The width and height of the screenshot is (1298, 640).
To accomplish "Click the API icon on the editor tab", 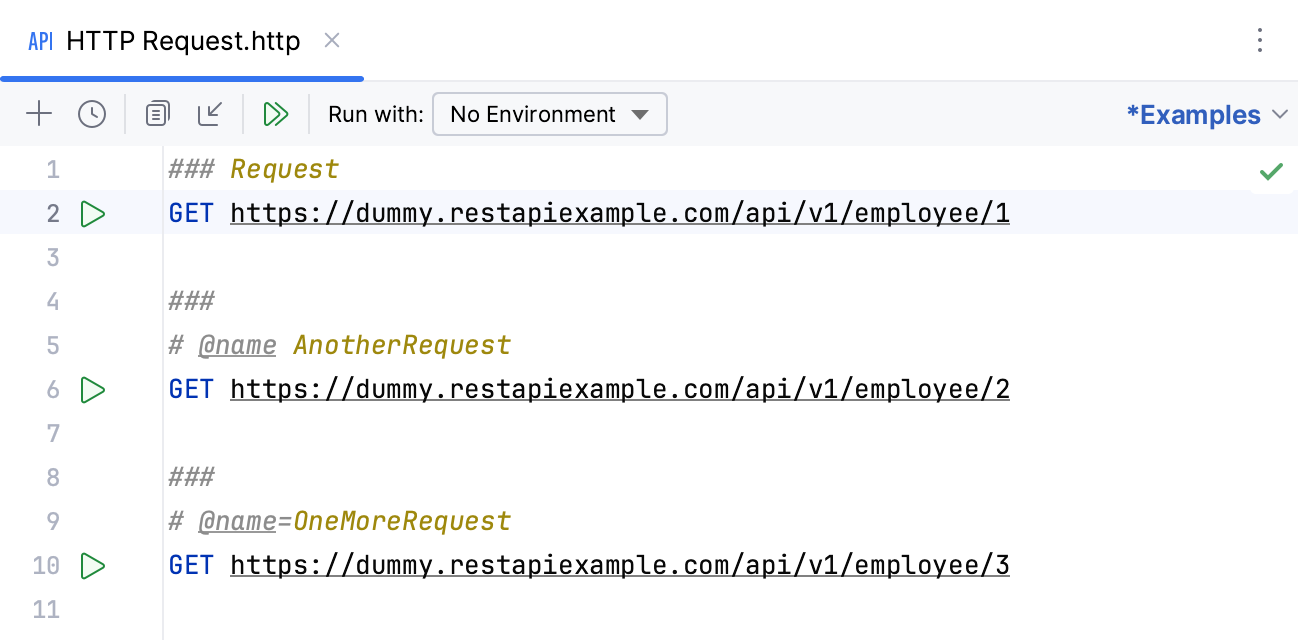I will [39, 42].
